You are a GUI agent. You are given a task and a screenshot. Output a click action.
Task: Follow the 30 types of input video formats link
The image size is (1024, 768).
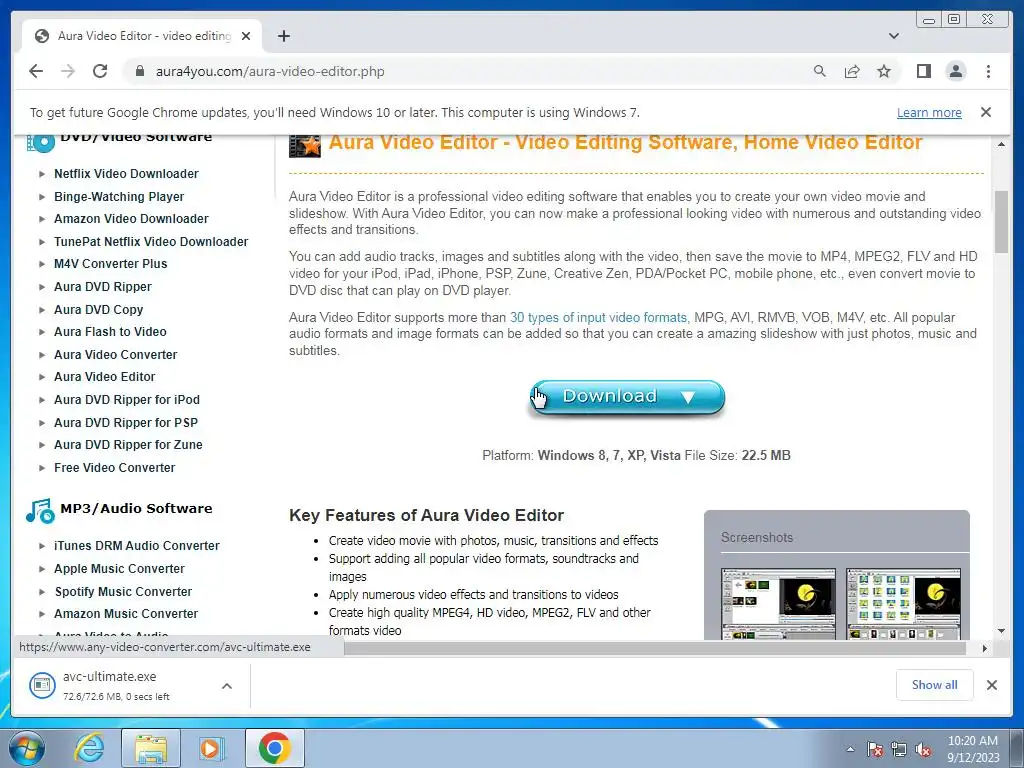pyautogui.click(x=598, y=317)
